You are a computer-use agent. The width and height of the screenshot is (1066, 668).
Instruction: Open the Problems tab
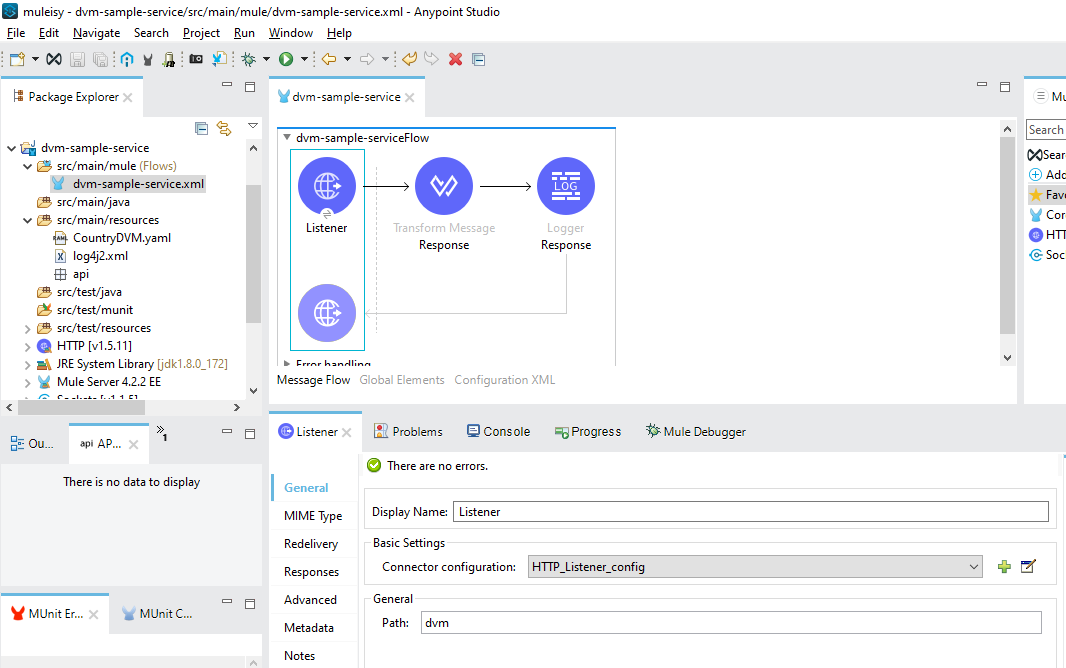point(409,432)
